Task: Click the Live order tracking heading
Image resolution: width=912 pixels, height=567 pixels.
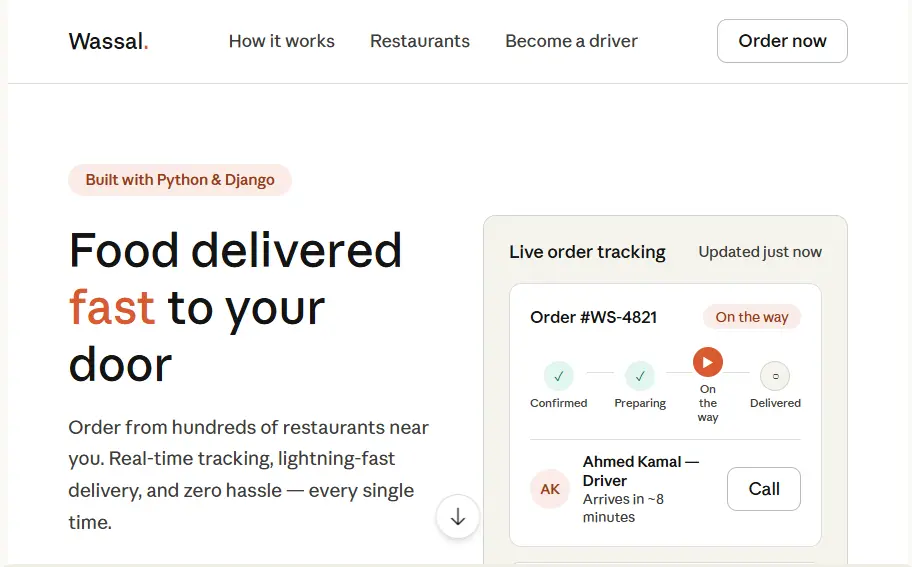Action: pos(587,252)
